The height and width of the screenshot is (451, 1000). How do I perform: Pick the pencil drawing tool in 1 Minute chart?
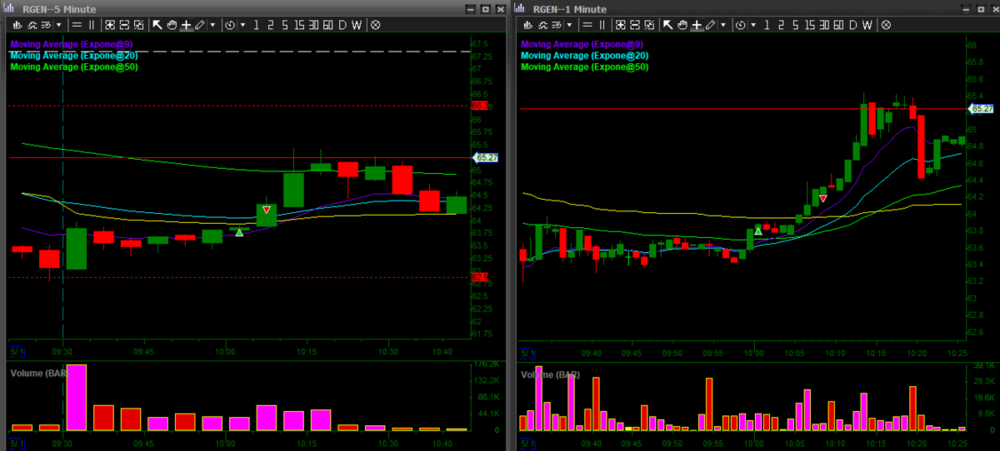coord(709,24)
